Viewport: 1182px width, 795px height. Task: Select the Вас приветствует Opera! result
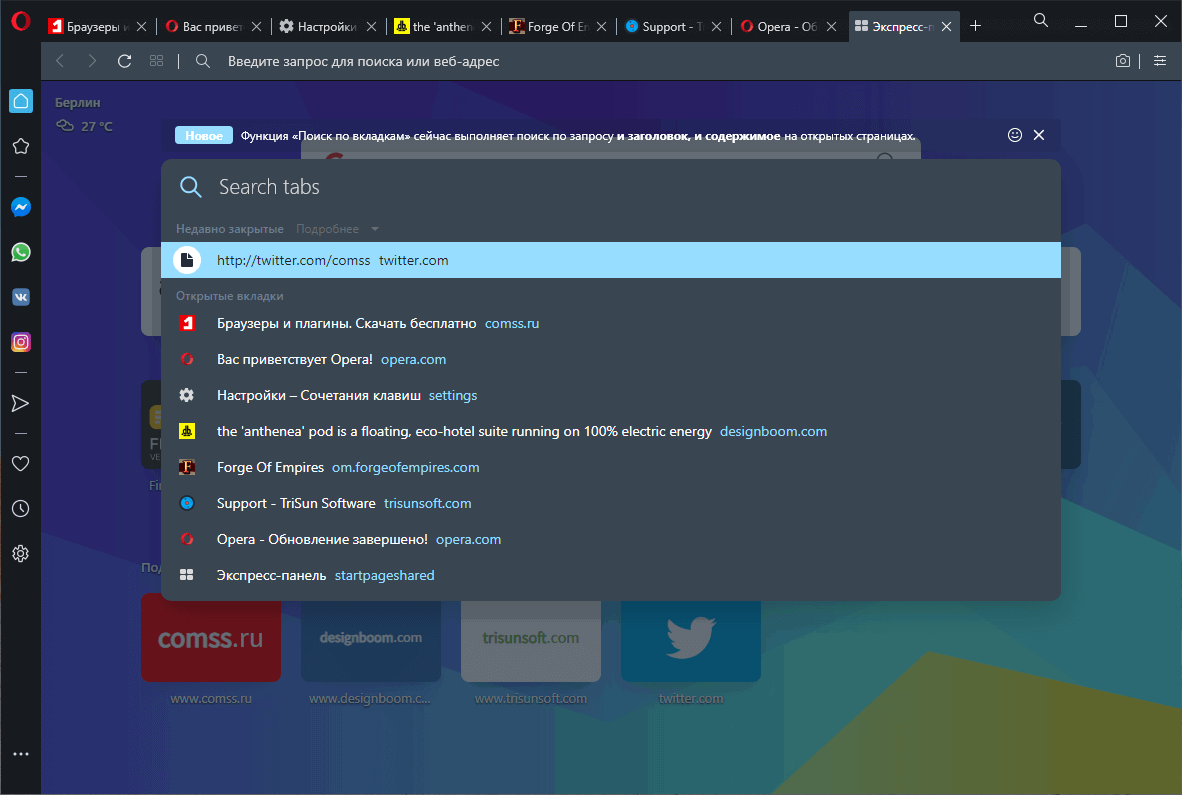point(611,359)
